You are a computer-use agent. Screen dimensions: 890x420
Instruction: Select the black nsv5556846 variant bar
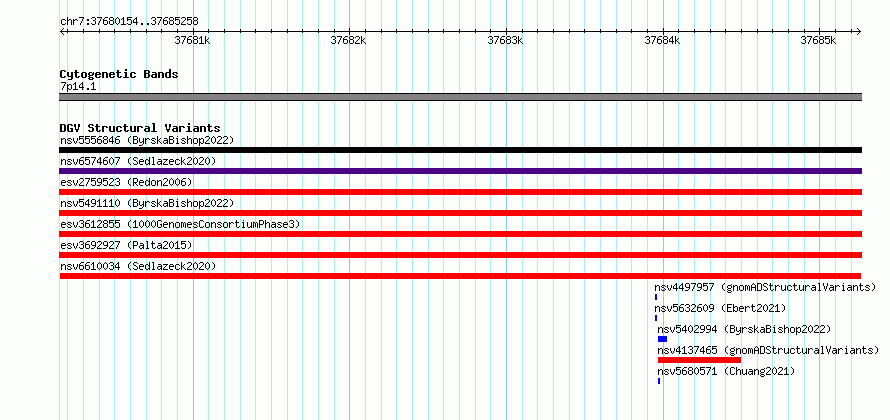point(460,150)
